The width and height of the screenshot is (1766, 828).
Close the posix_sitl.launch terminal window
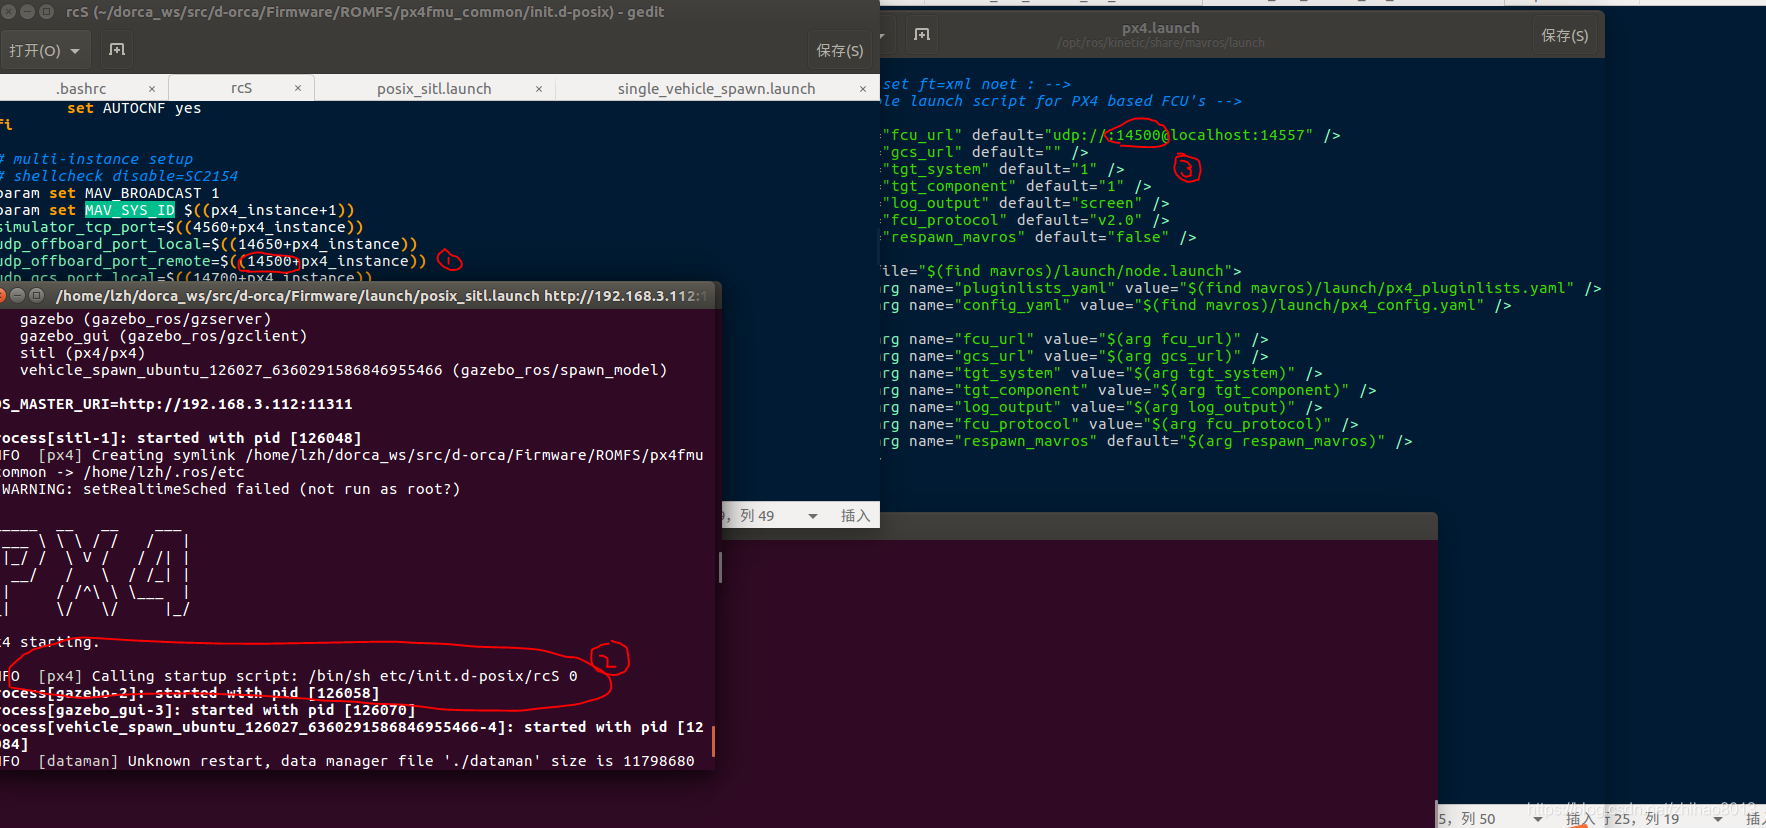[x=2, y=295]
